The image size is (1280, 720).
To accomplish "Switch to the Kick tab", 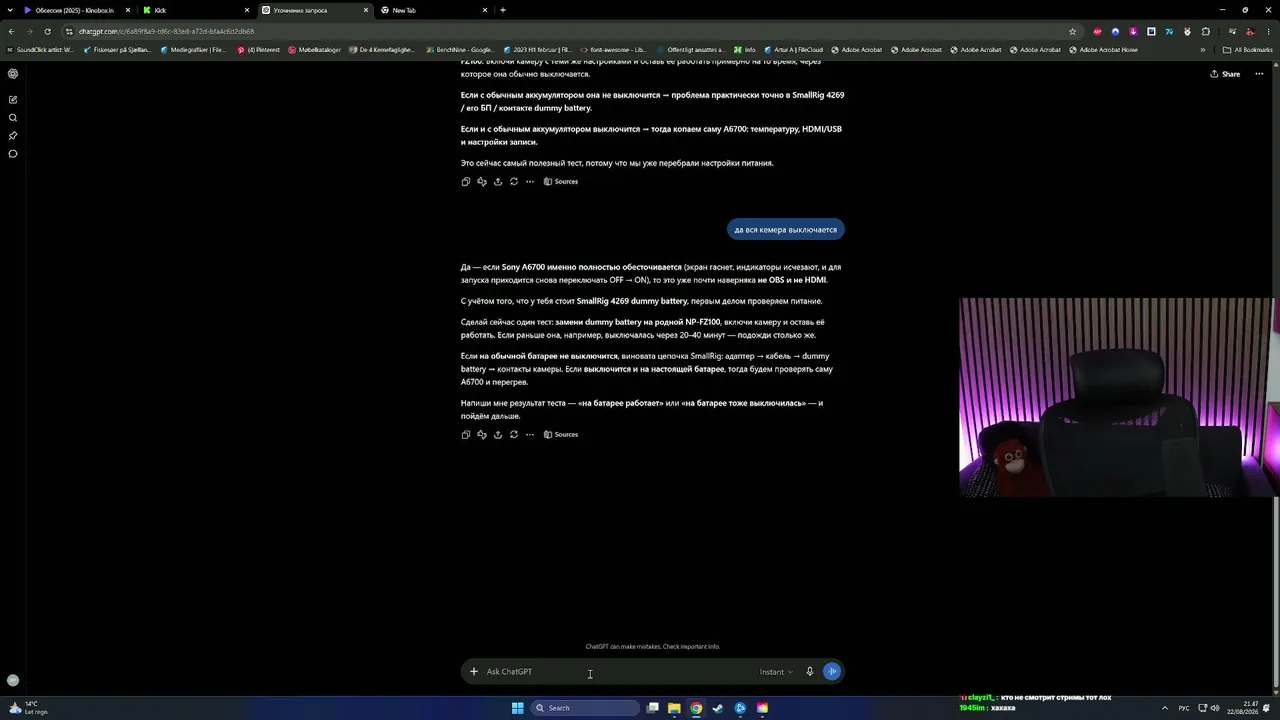I will [x=197, y=10].
